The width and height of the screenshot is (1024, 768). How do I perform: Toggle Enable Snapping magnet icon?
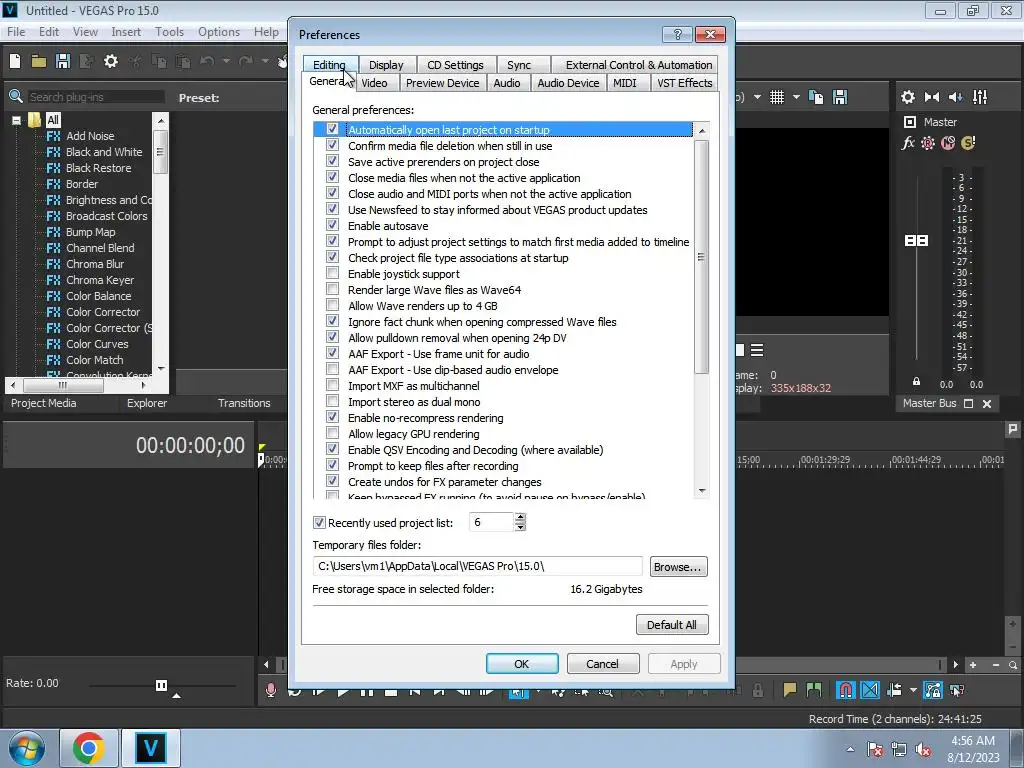coord(845,690)
